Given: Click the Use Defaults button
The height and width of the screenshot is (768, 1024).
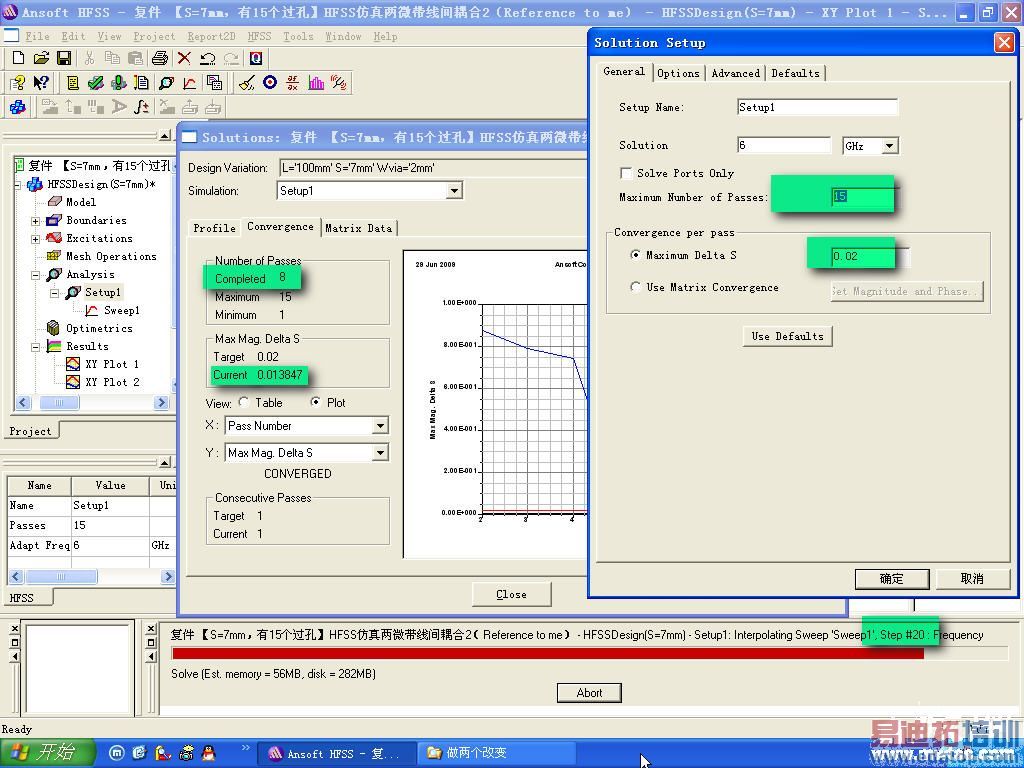Looking at the screenshot, I should 787,336.
